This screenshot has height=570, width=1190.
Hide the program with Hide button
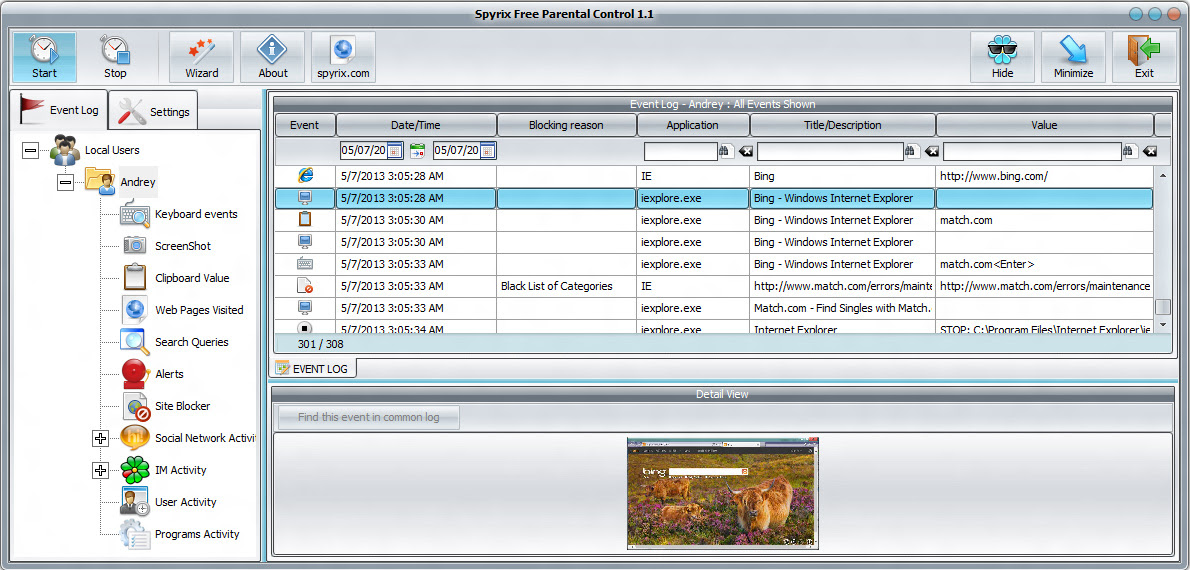point(1003,57)
